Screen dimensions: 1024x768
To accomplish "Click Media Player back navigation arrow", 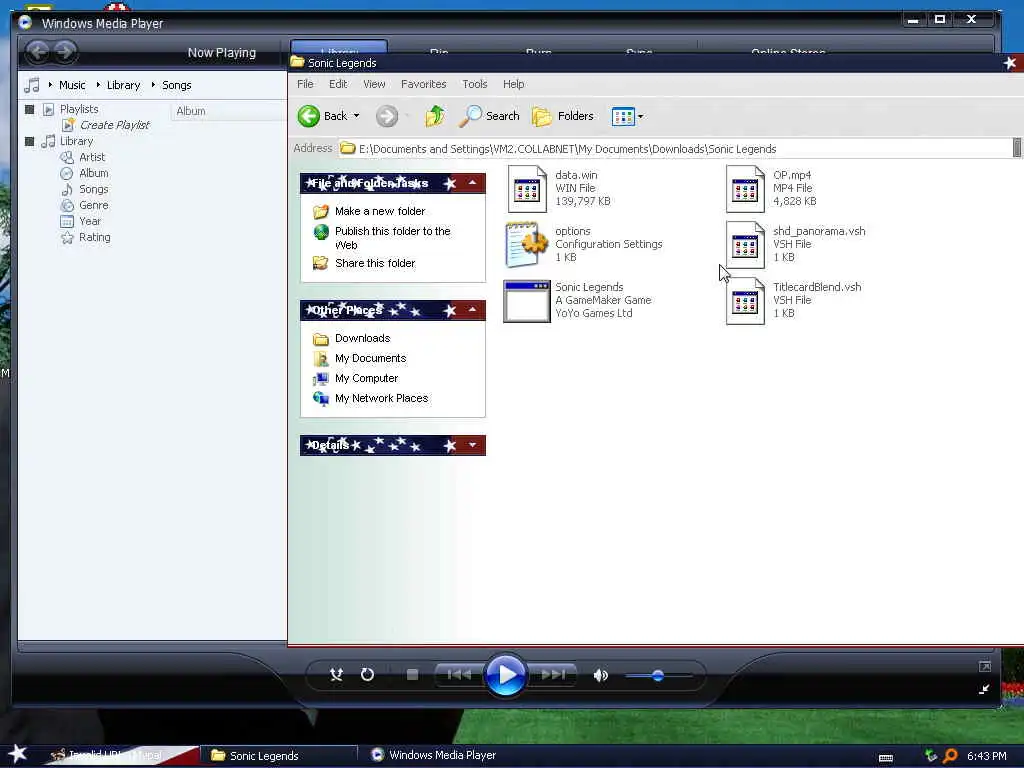I will pyautogui.click(x=38, y=51).
